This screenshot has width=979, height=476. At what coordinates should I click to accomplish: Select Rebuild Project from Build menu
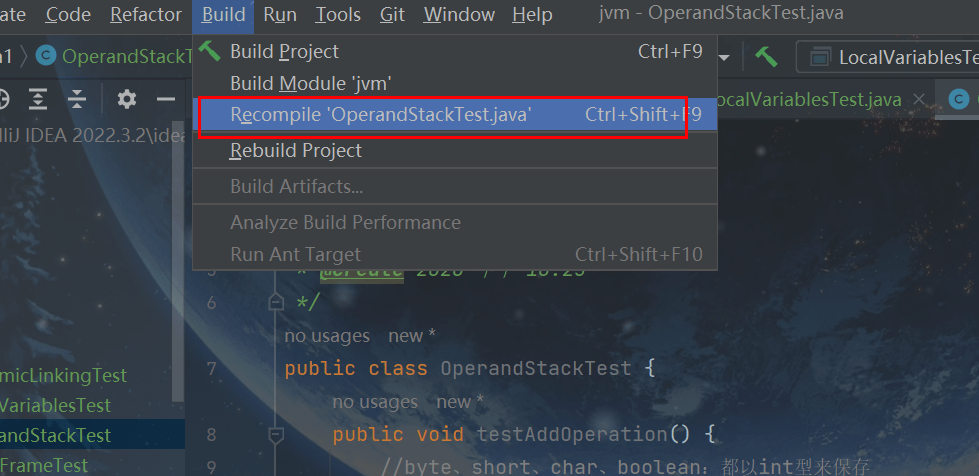click(x=296, y=150)
